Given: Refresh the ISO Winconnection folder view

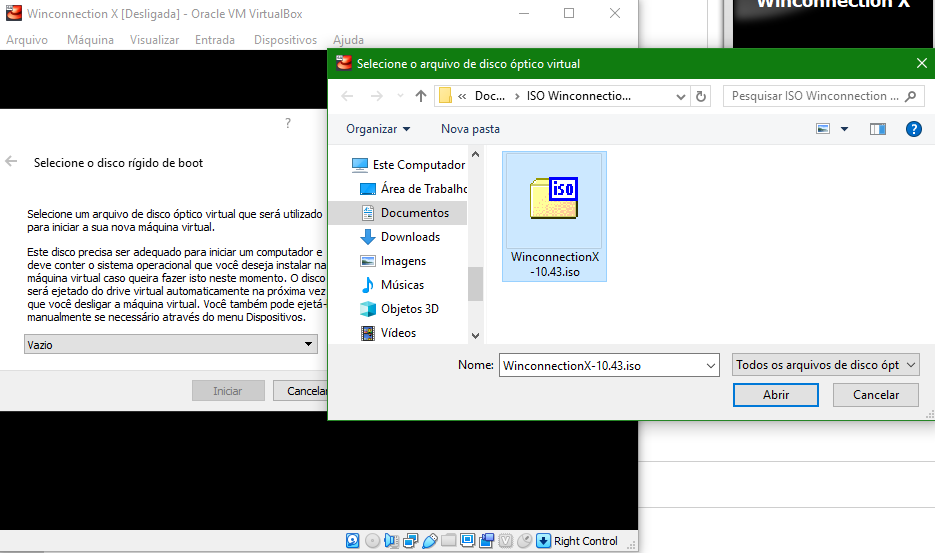Looking at the screenshot, I should (x=701, y=96).
